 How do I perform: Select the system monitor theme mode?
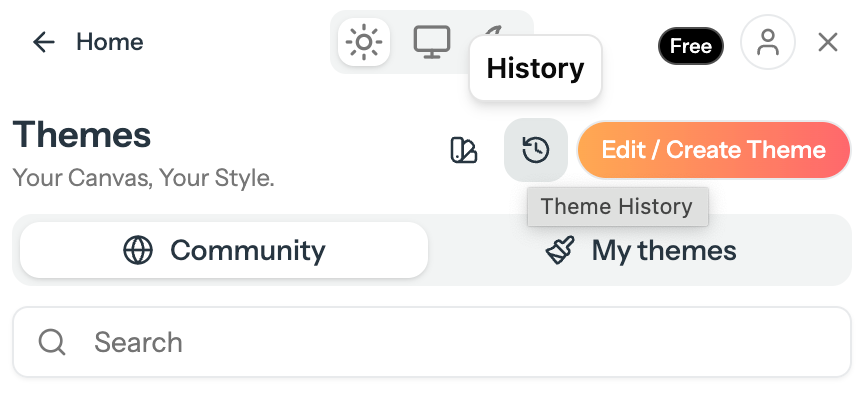click(x=432, y=42)
